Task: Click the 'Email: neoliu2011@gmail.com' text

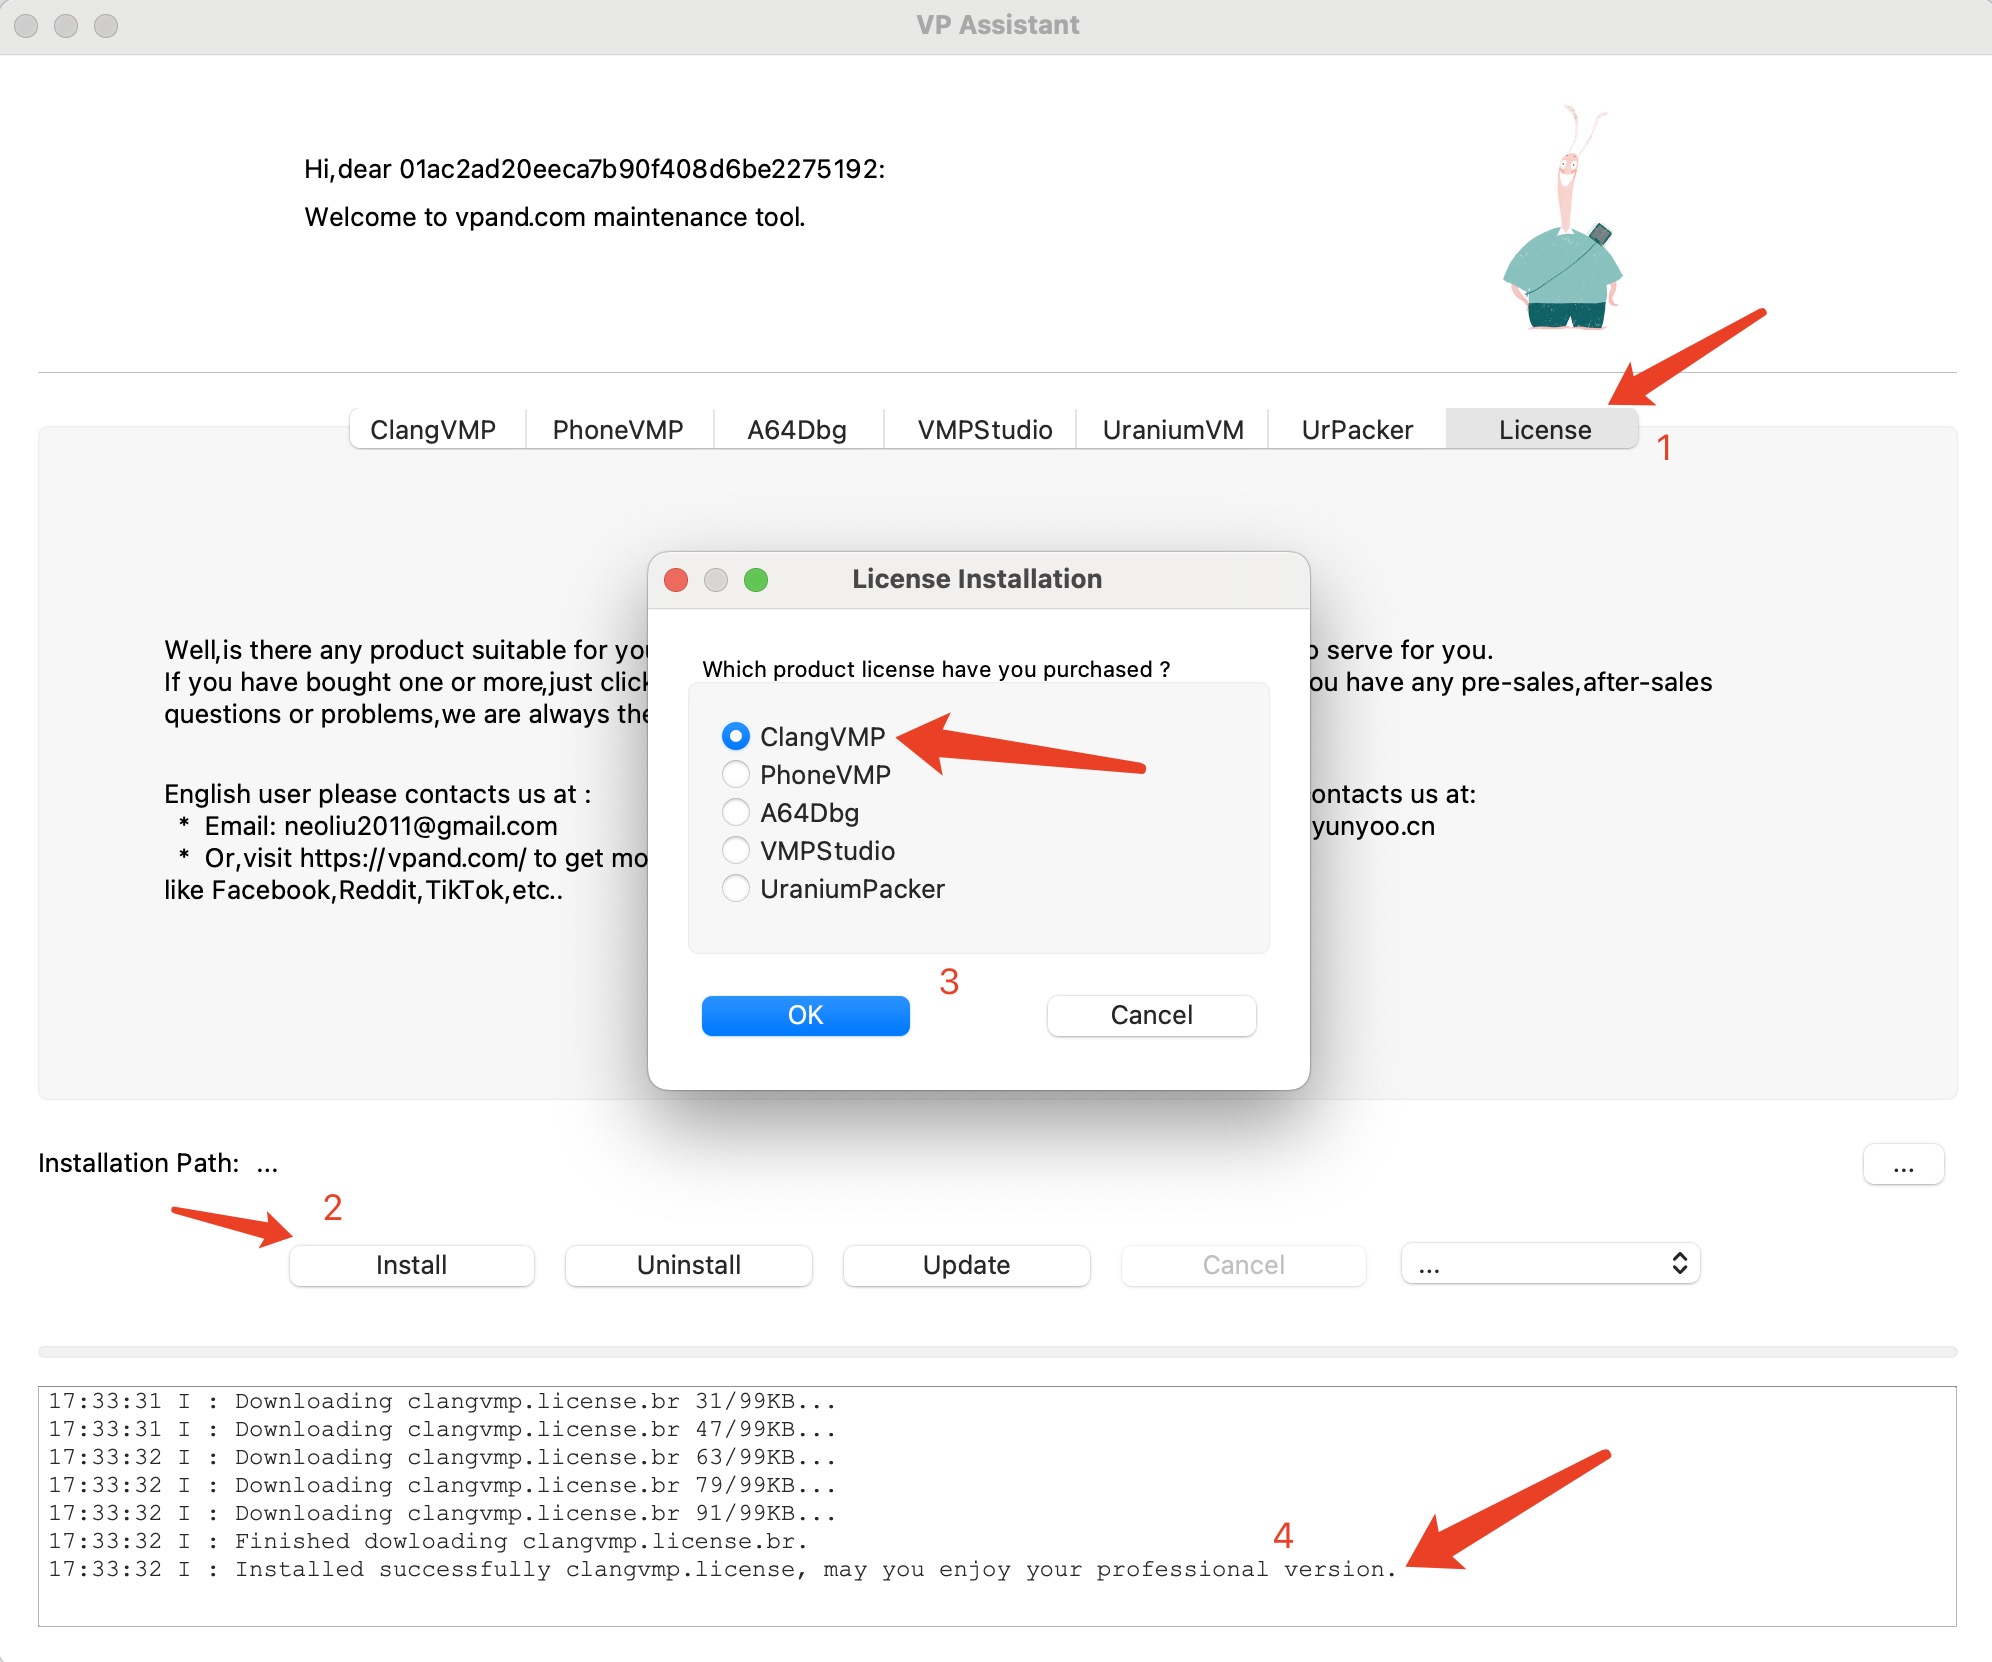Action: 381,826
